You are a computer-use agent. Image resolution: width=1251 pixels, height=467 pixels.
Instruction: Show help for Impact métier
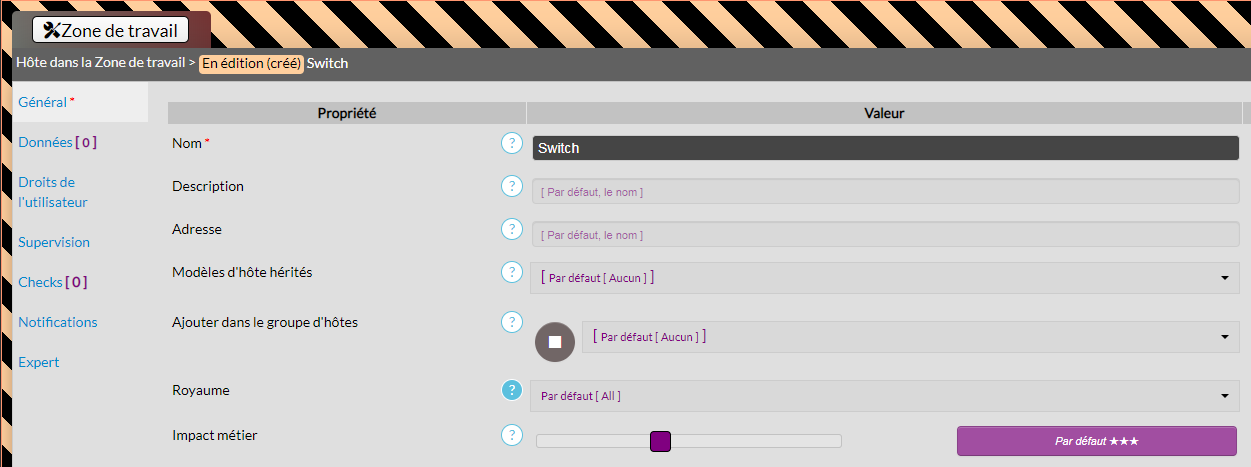512,435
